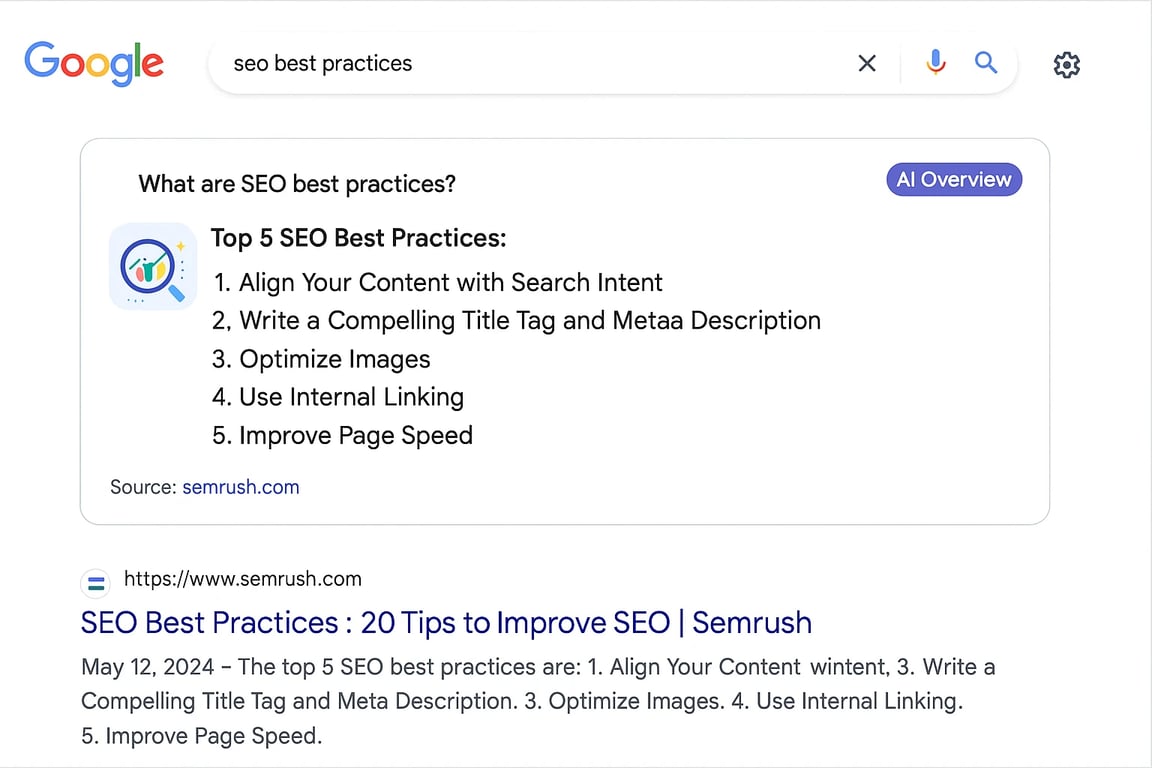This screenshot has height=768, width=1152.
Task: Open settings via the gear icon
Action: click(1067, 65)
